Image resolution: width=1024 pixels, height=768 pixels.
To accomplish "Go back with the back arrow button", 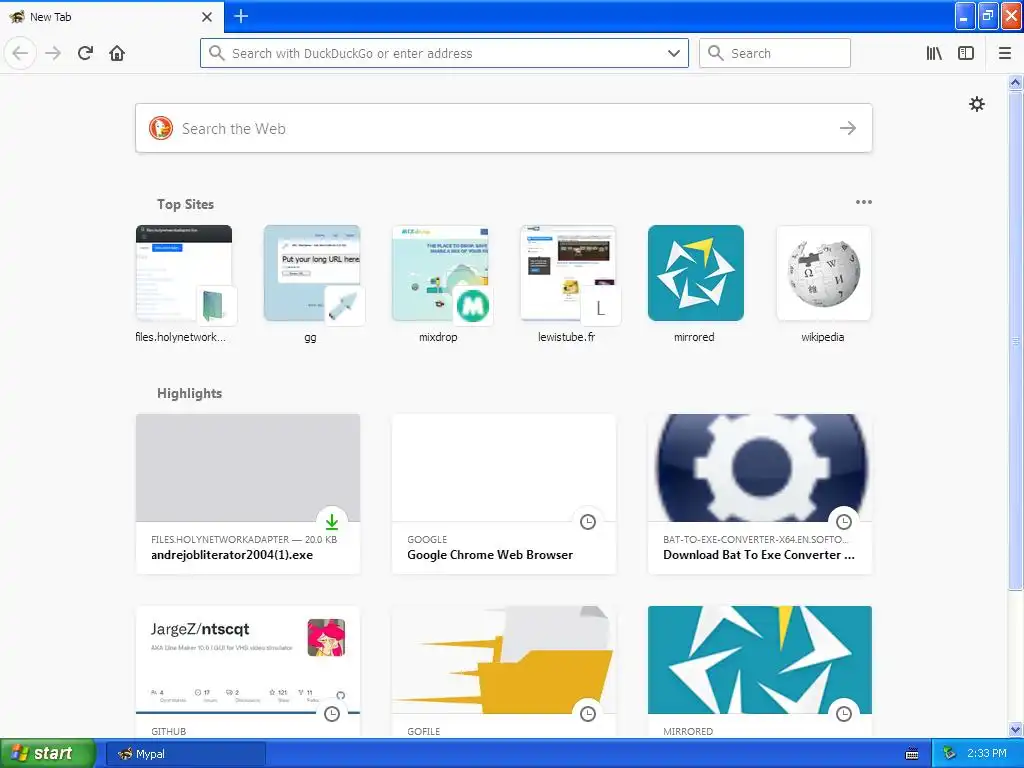I will coord(20,53).
